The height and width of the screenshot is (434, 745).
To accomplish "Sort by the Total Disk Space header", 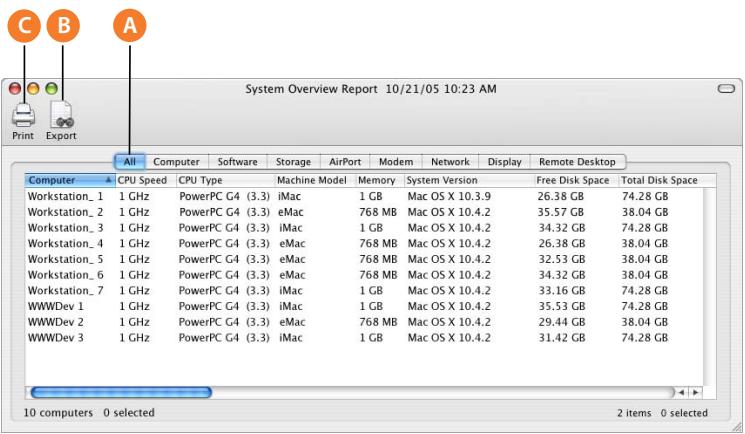I will pyautogui.click(x=667, y=180).
